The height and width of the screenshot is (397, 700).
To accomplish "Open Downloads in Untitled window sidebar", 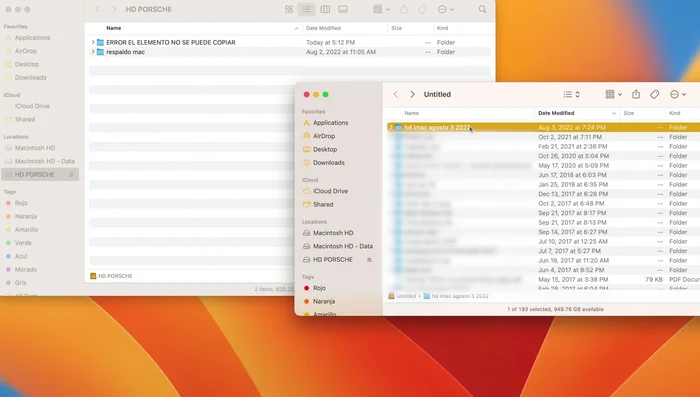I will pos(329,163).
